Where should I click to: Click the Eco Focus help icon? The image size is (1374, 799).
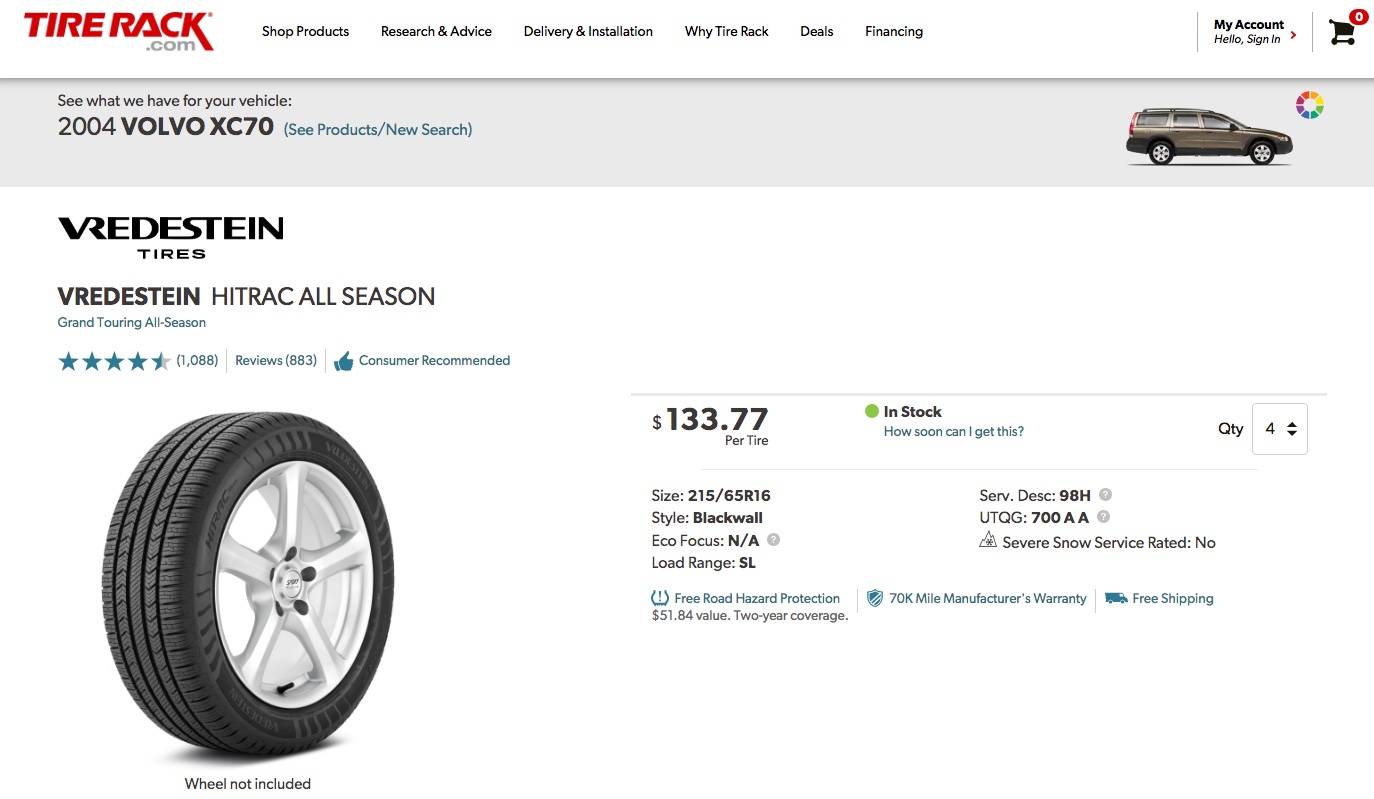click(x=773, y=540)
